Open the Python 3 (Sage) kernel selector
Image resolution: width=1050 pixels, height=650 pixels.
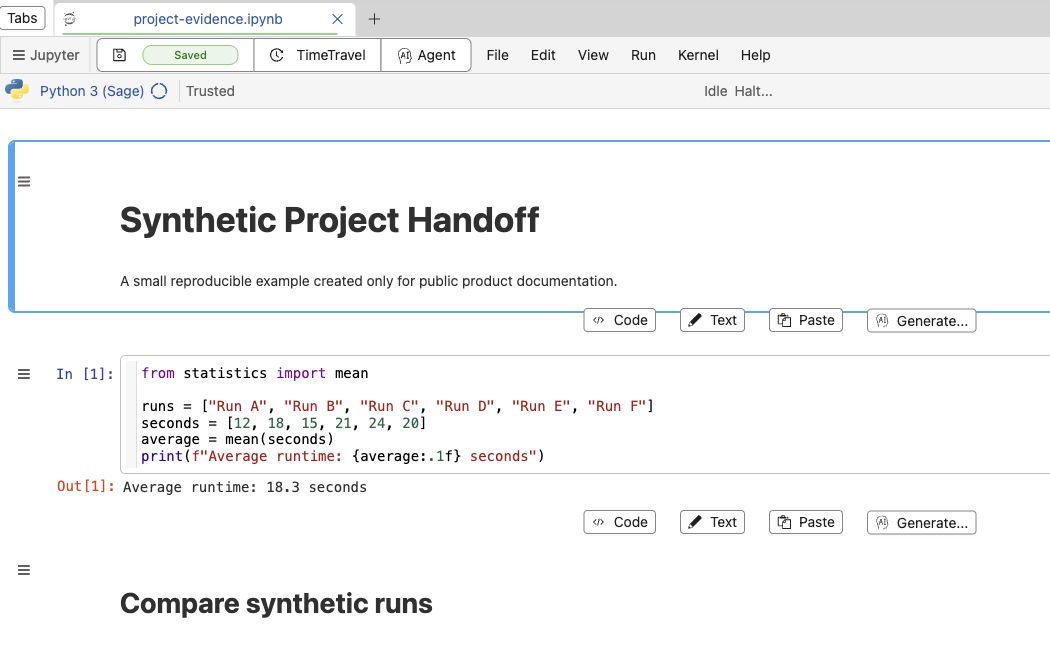92,91
